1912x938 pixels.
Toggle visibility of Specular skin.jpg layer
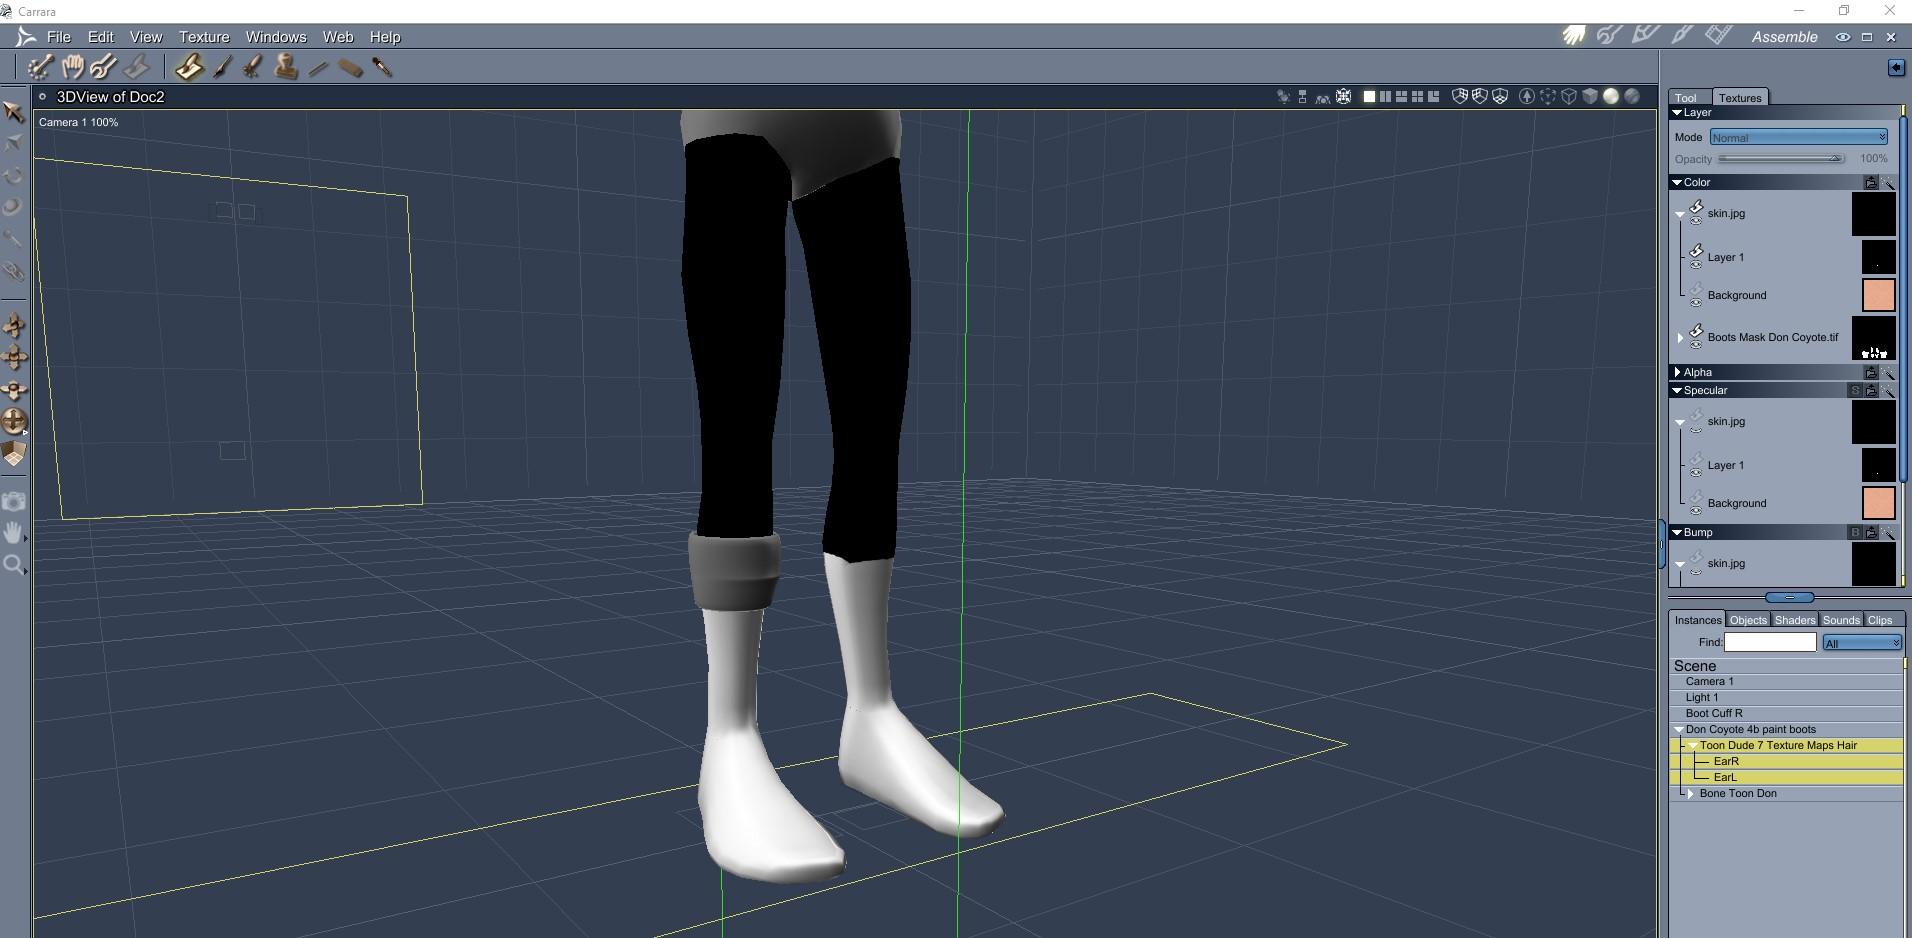click(x=1696, y=428)
